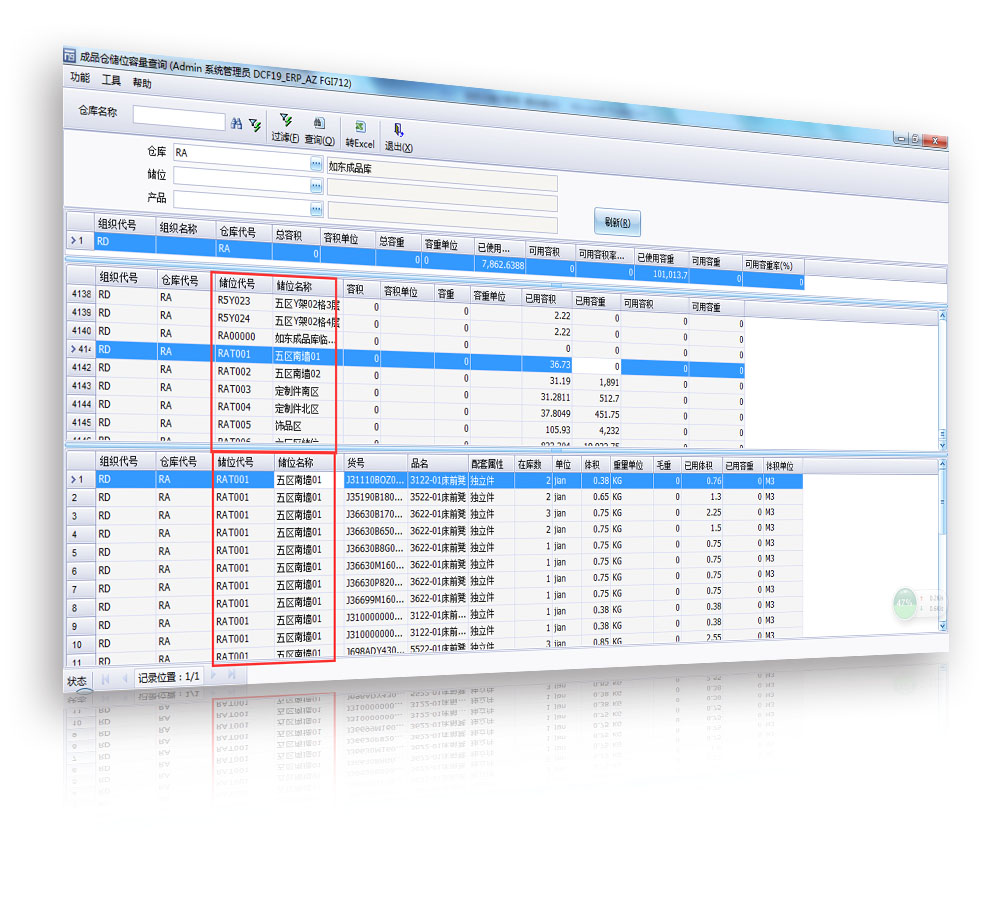Viewport: 1000px width, 916px height.
Task: Open the 帮助 menu
Action: (x=142, y=83)
